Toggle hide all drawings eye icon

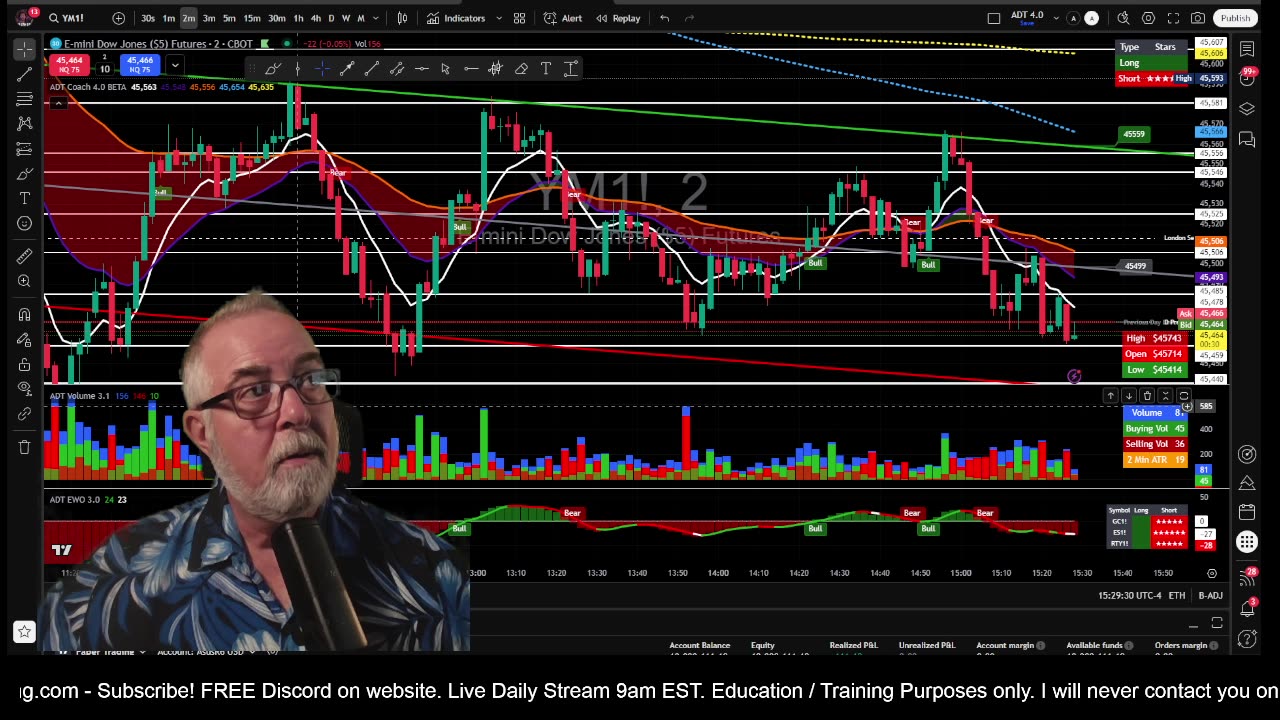(x=24, y=389)
